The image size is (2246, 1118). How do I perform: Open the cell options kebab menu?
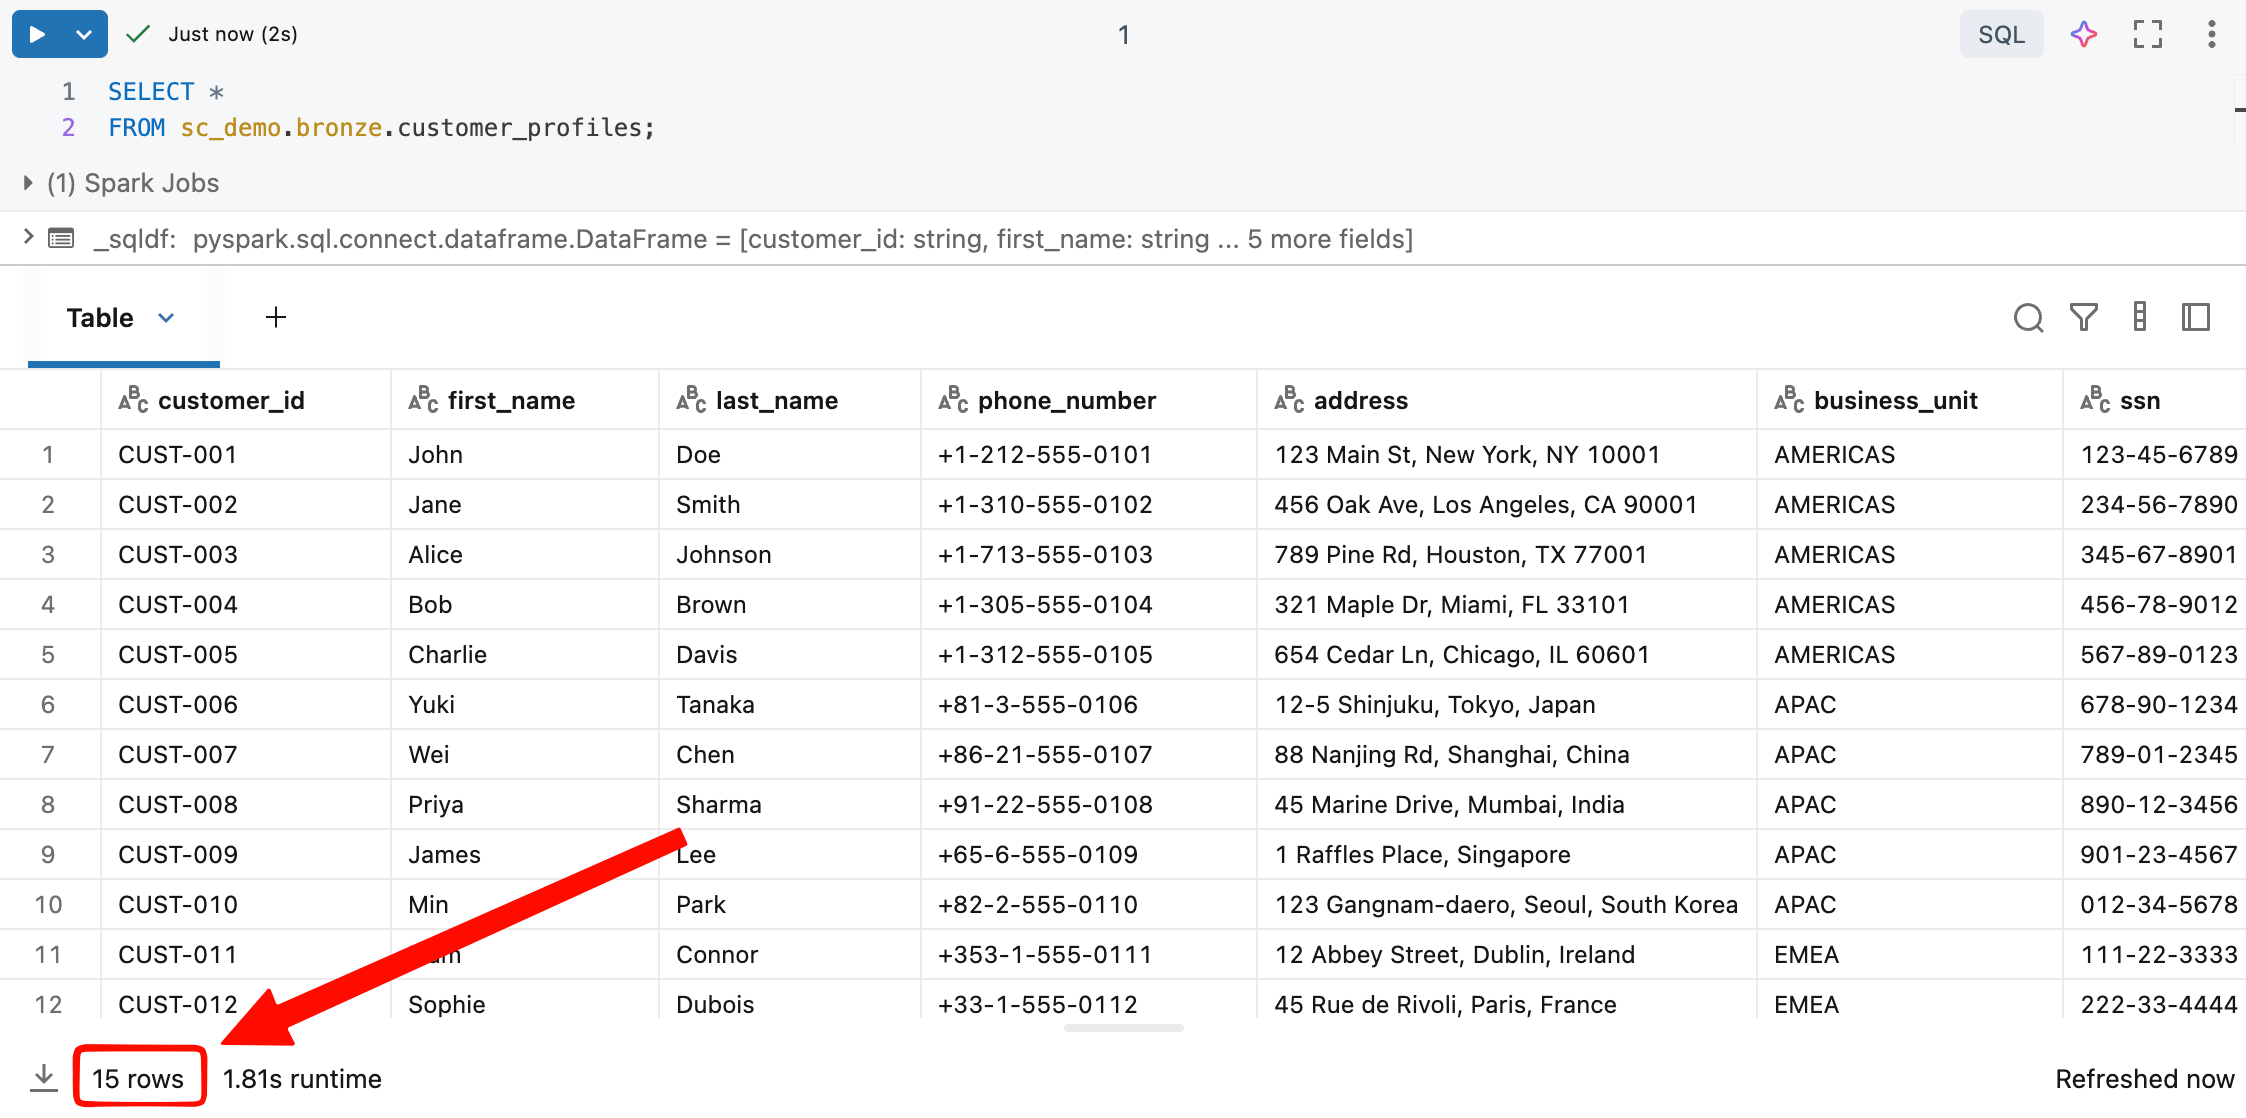click(x=2211, y=33)
